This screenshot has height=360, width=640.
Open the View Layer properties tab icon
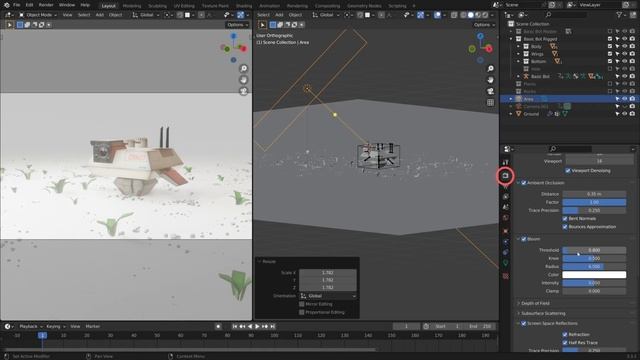coord(505,196)
